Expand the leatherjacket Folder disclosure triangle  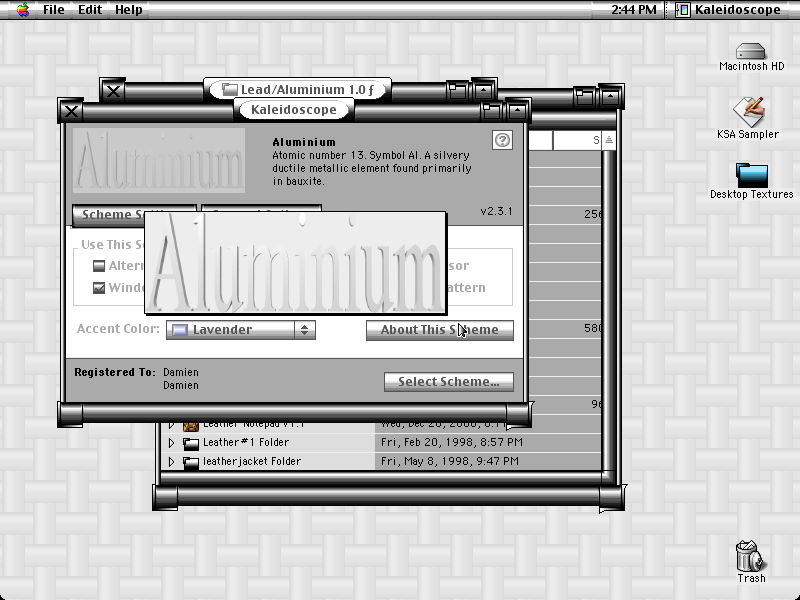(x=171, y=462)
